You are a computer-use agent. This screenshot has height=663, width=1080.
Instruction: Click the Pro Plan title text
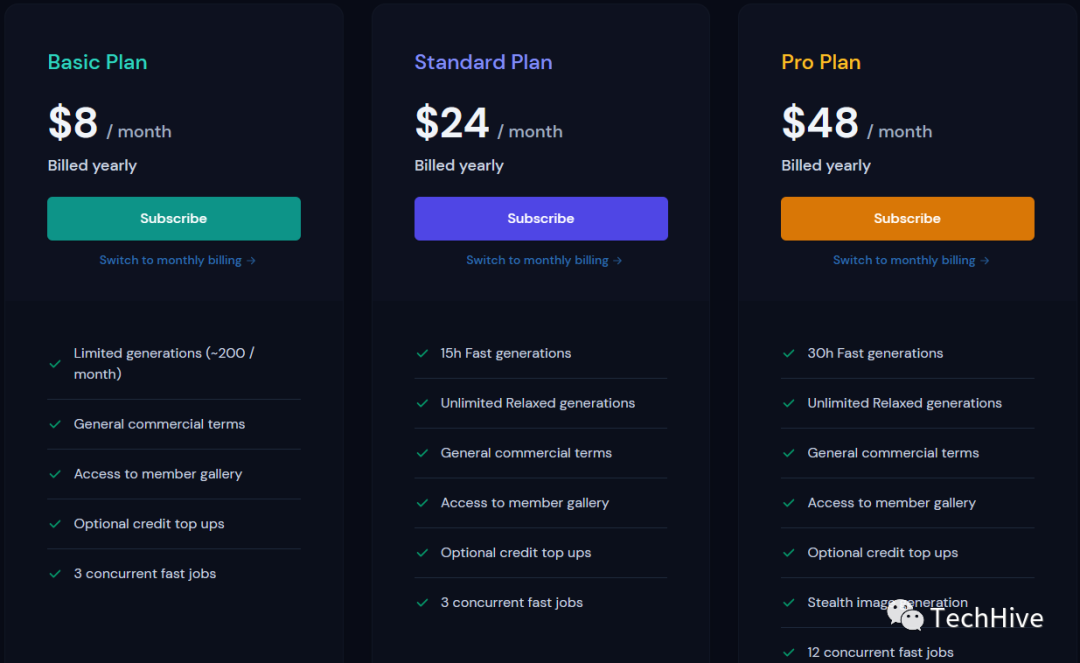tap(821, 62)
